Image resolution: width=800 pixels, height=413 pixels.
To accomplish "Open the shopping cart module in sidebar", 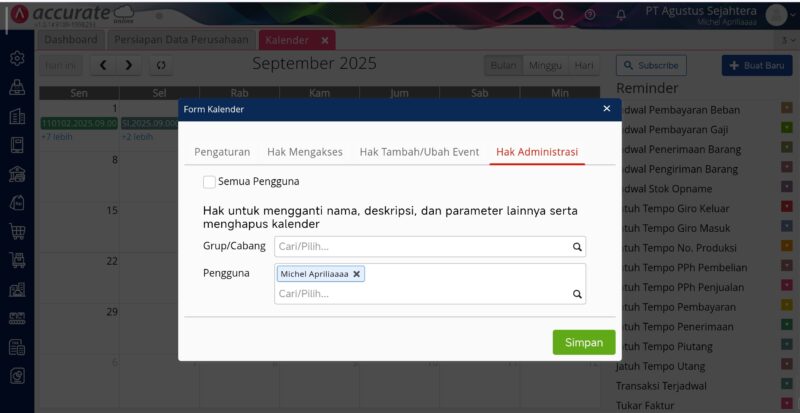I will point(17,232).
